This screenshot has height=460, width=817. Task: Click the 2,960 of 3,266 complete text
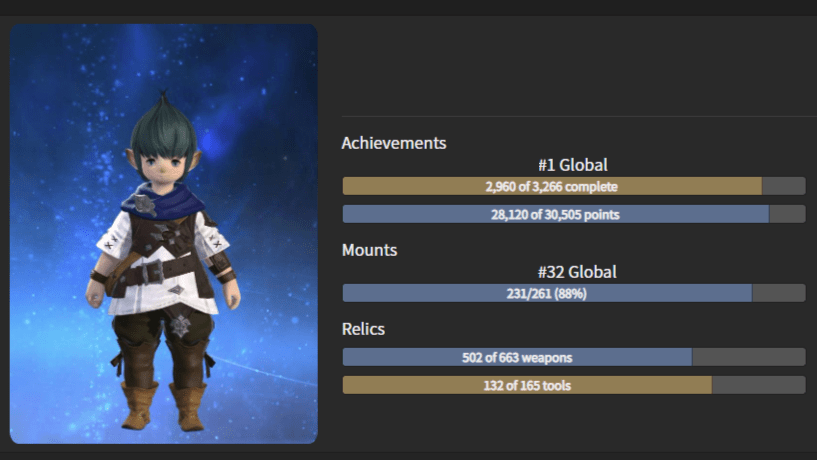pyautogui.click(x=551, y=187)
